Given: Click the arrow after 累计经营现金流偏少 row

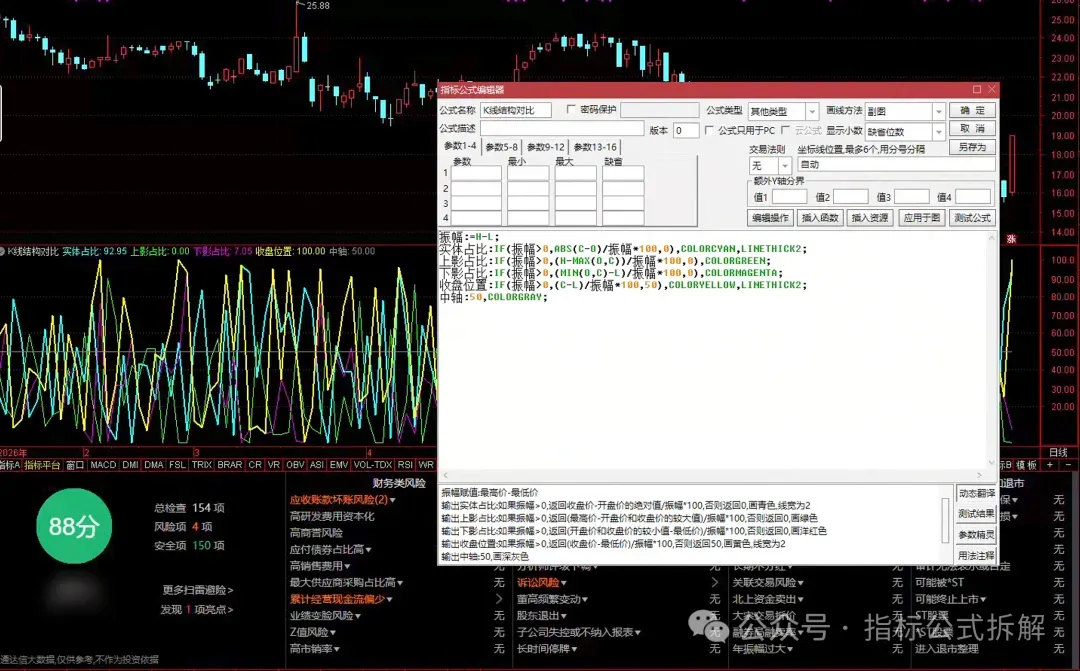Looking at the screenshot, I should [499, 599].
